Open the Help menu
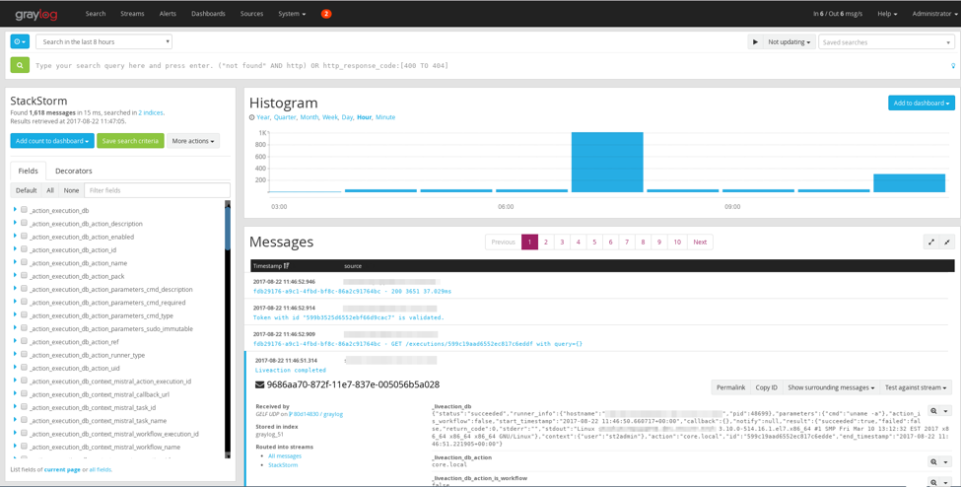961x487 pixels. (887, 13)
